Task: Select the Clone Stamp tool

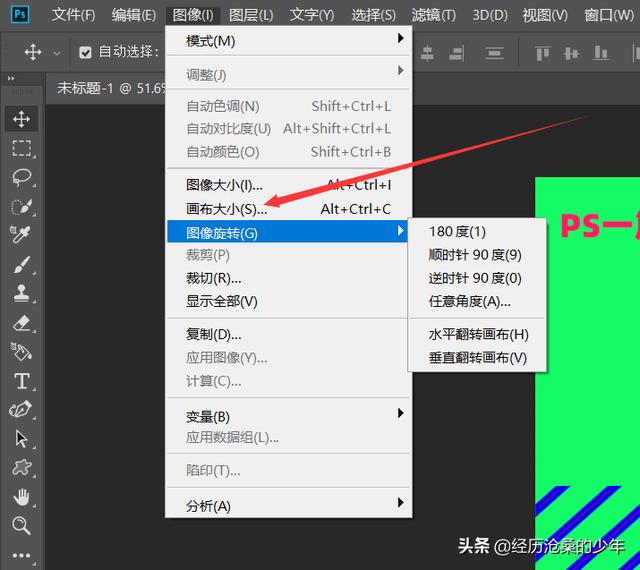Action: (x=21, y=293)
